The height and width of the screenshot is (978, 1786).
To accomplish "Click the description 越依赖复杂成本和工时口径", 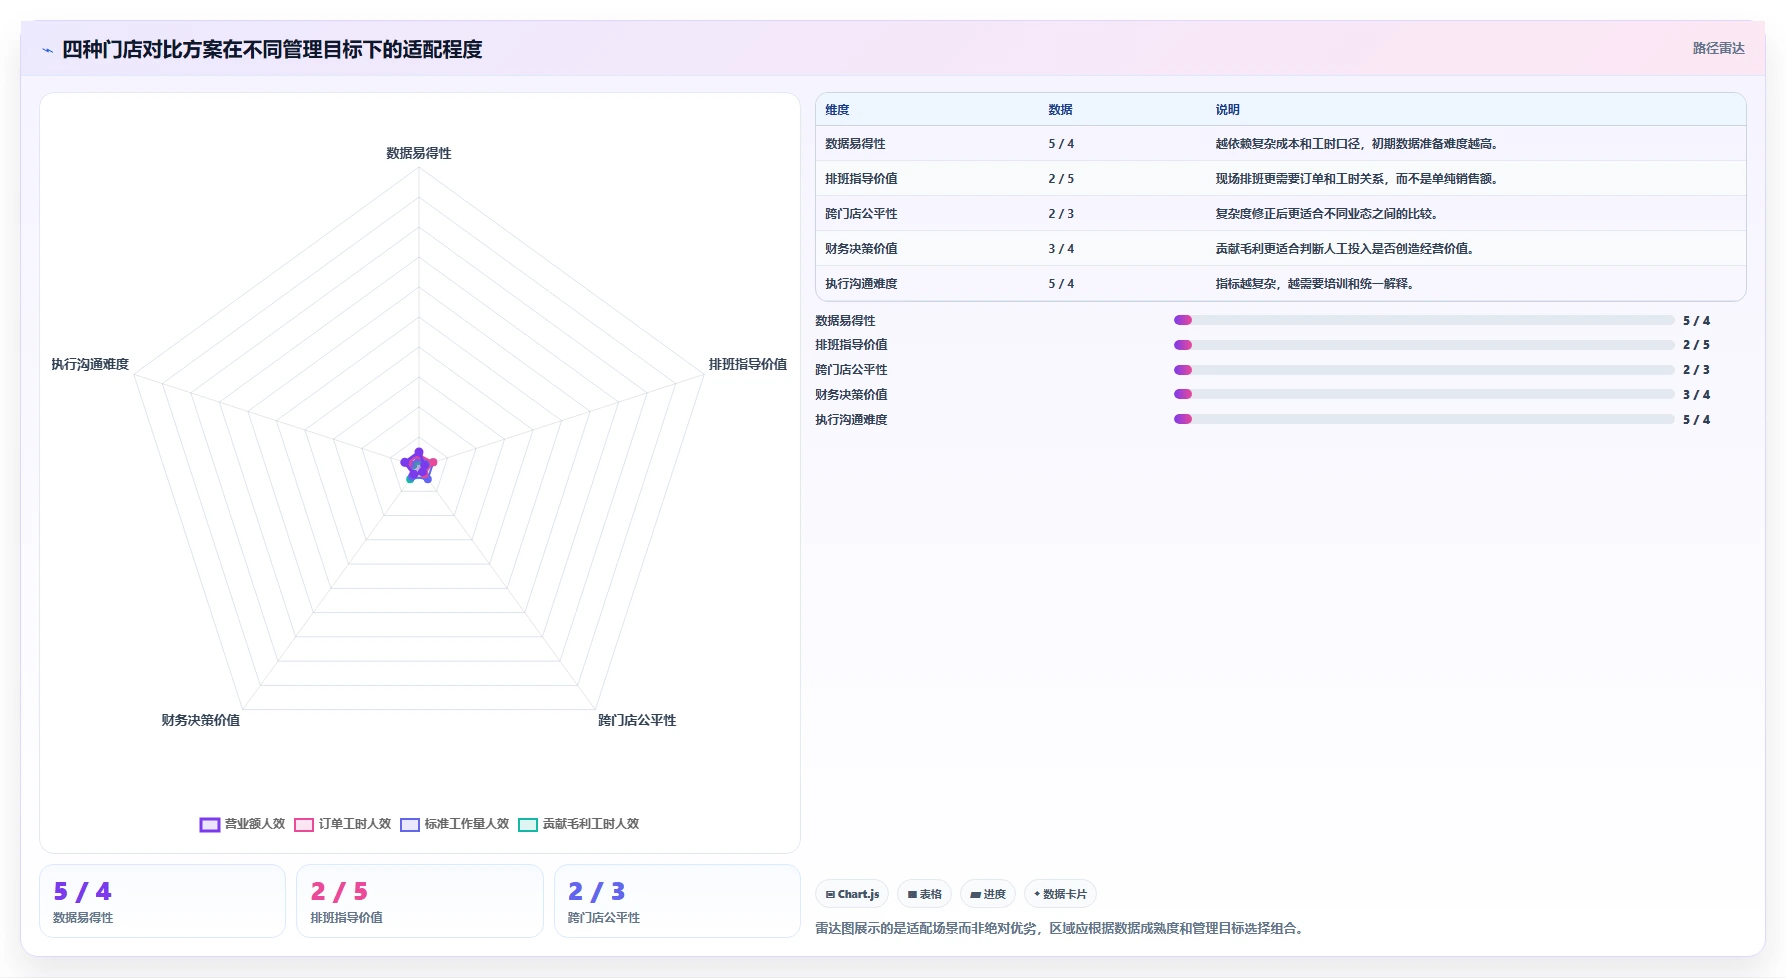I will [1357, 144].
